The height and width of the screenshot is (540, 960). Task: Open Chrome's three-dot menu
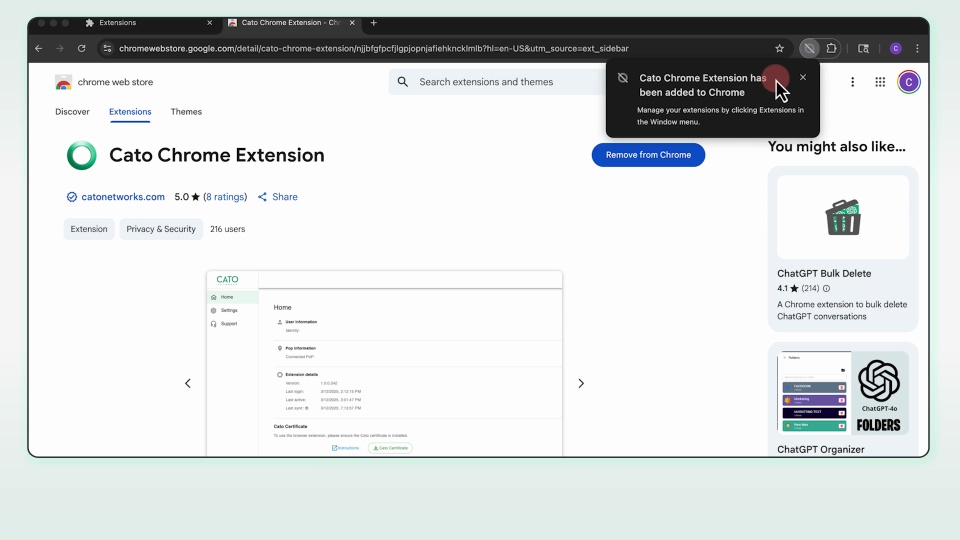[x=917, y=48]
